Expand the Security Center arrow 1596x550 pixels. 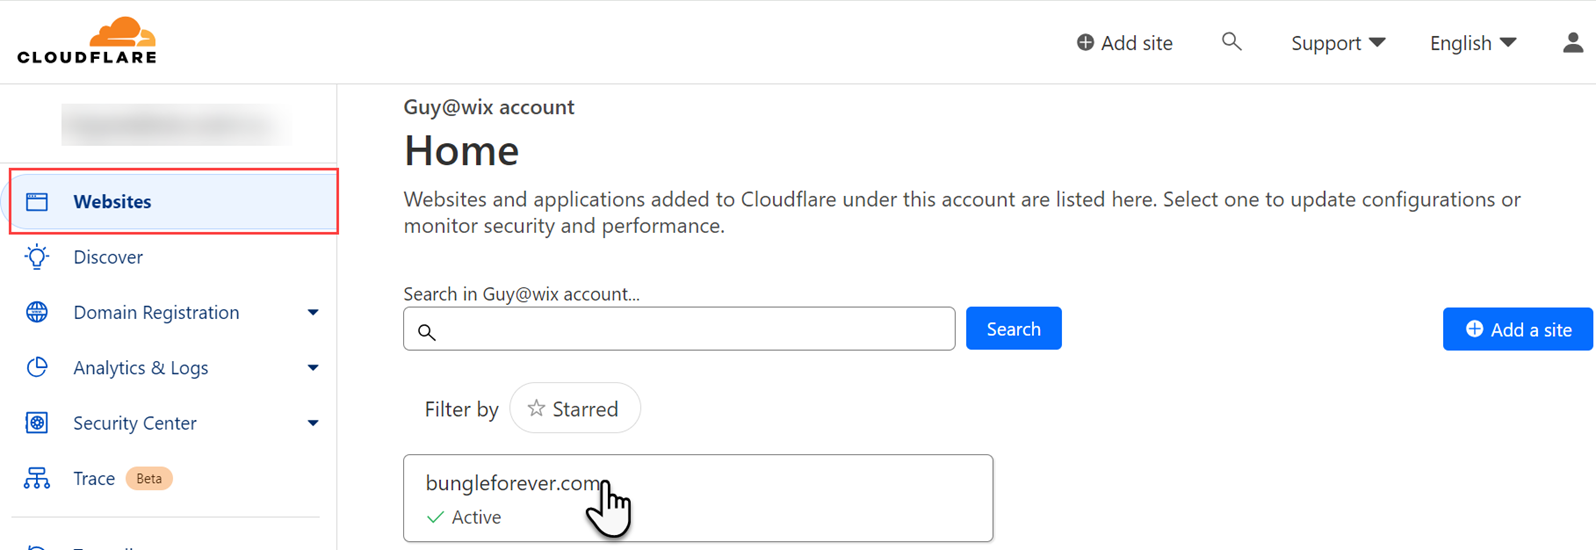click(x=313, y=423)
